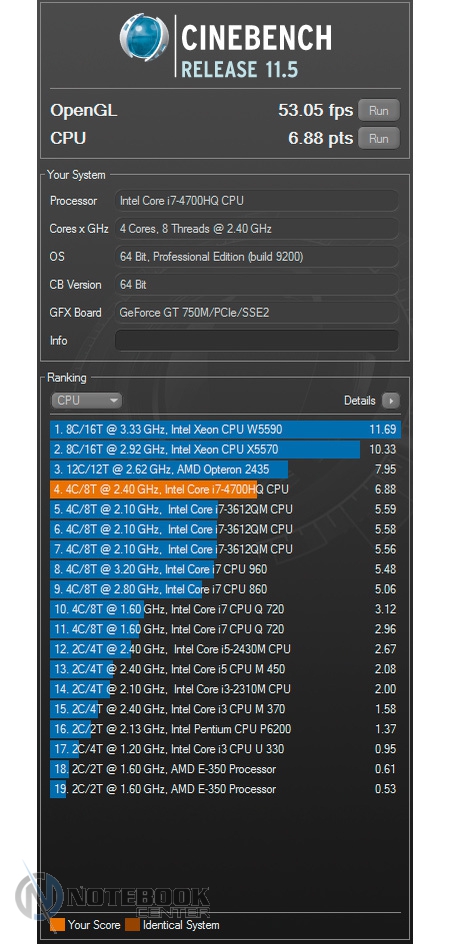Select the Core i5-2430M ranking entry
This screenshot has height=944, width=450.
tap(225, 649)
